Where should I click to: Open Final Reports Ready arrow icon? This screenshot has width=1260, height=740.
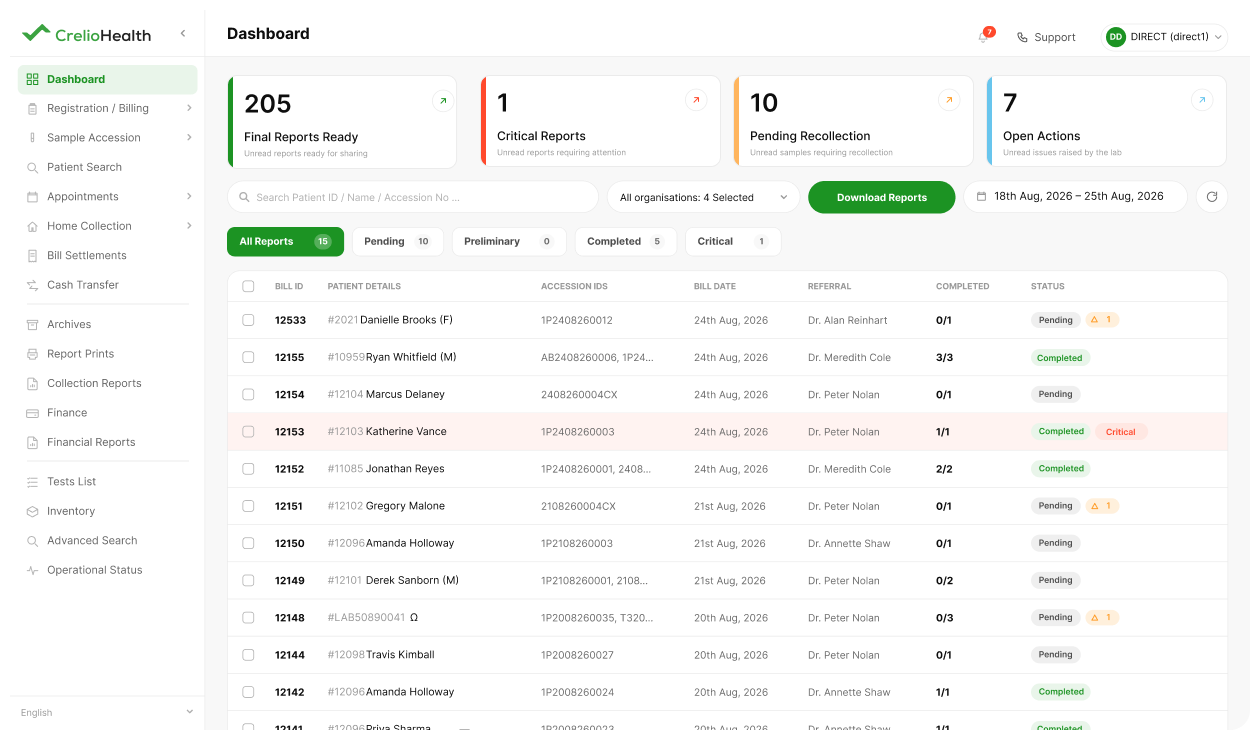click(x=443, y=100)
